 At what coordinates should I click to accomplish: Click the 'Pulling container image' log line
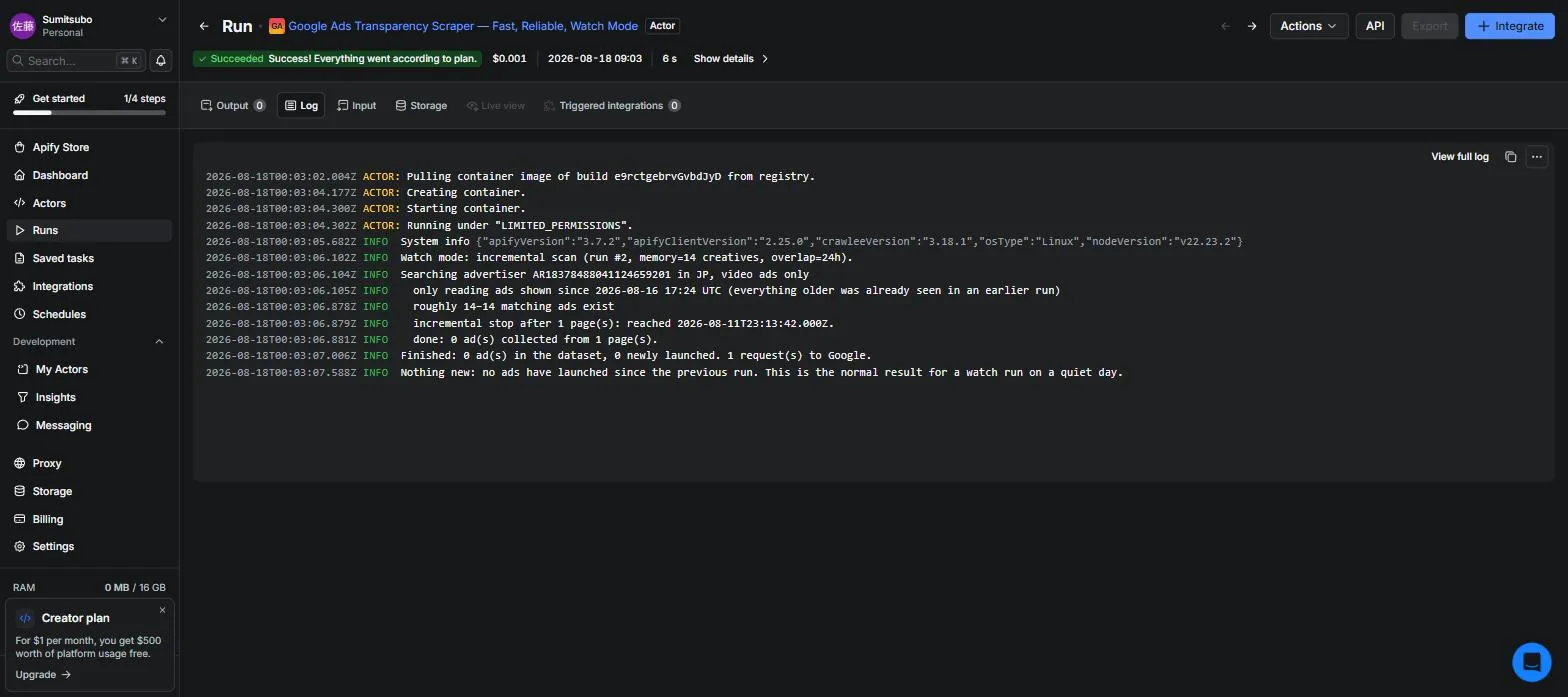coord(510,177)
